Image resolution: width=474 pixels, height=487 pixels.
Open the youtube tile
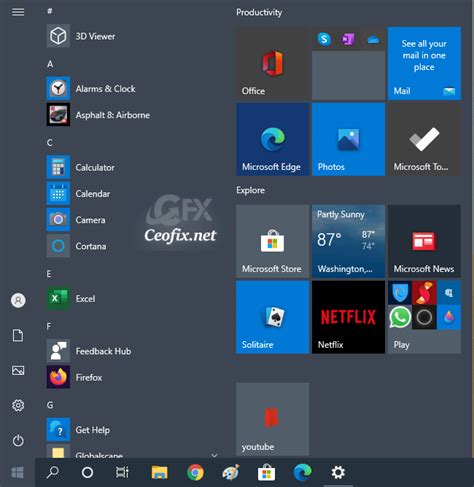click(x=272, y=419)
